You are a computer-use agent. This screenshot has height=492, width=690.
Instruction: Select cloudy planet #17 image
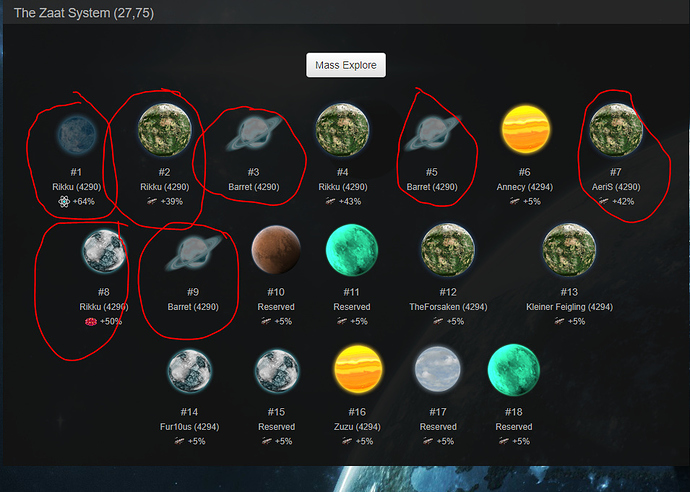pos(438,369)
